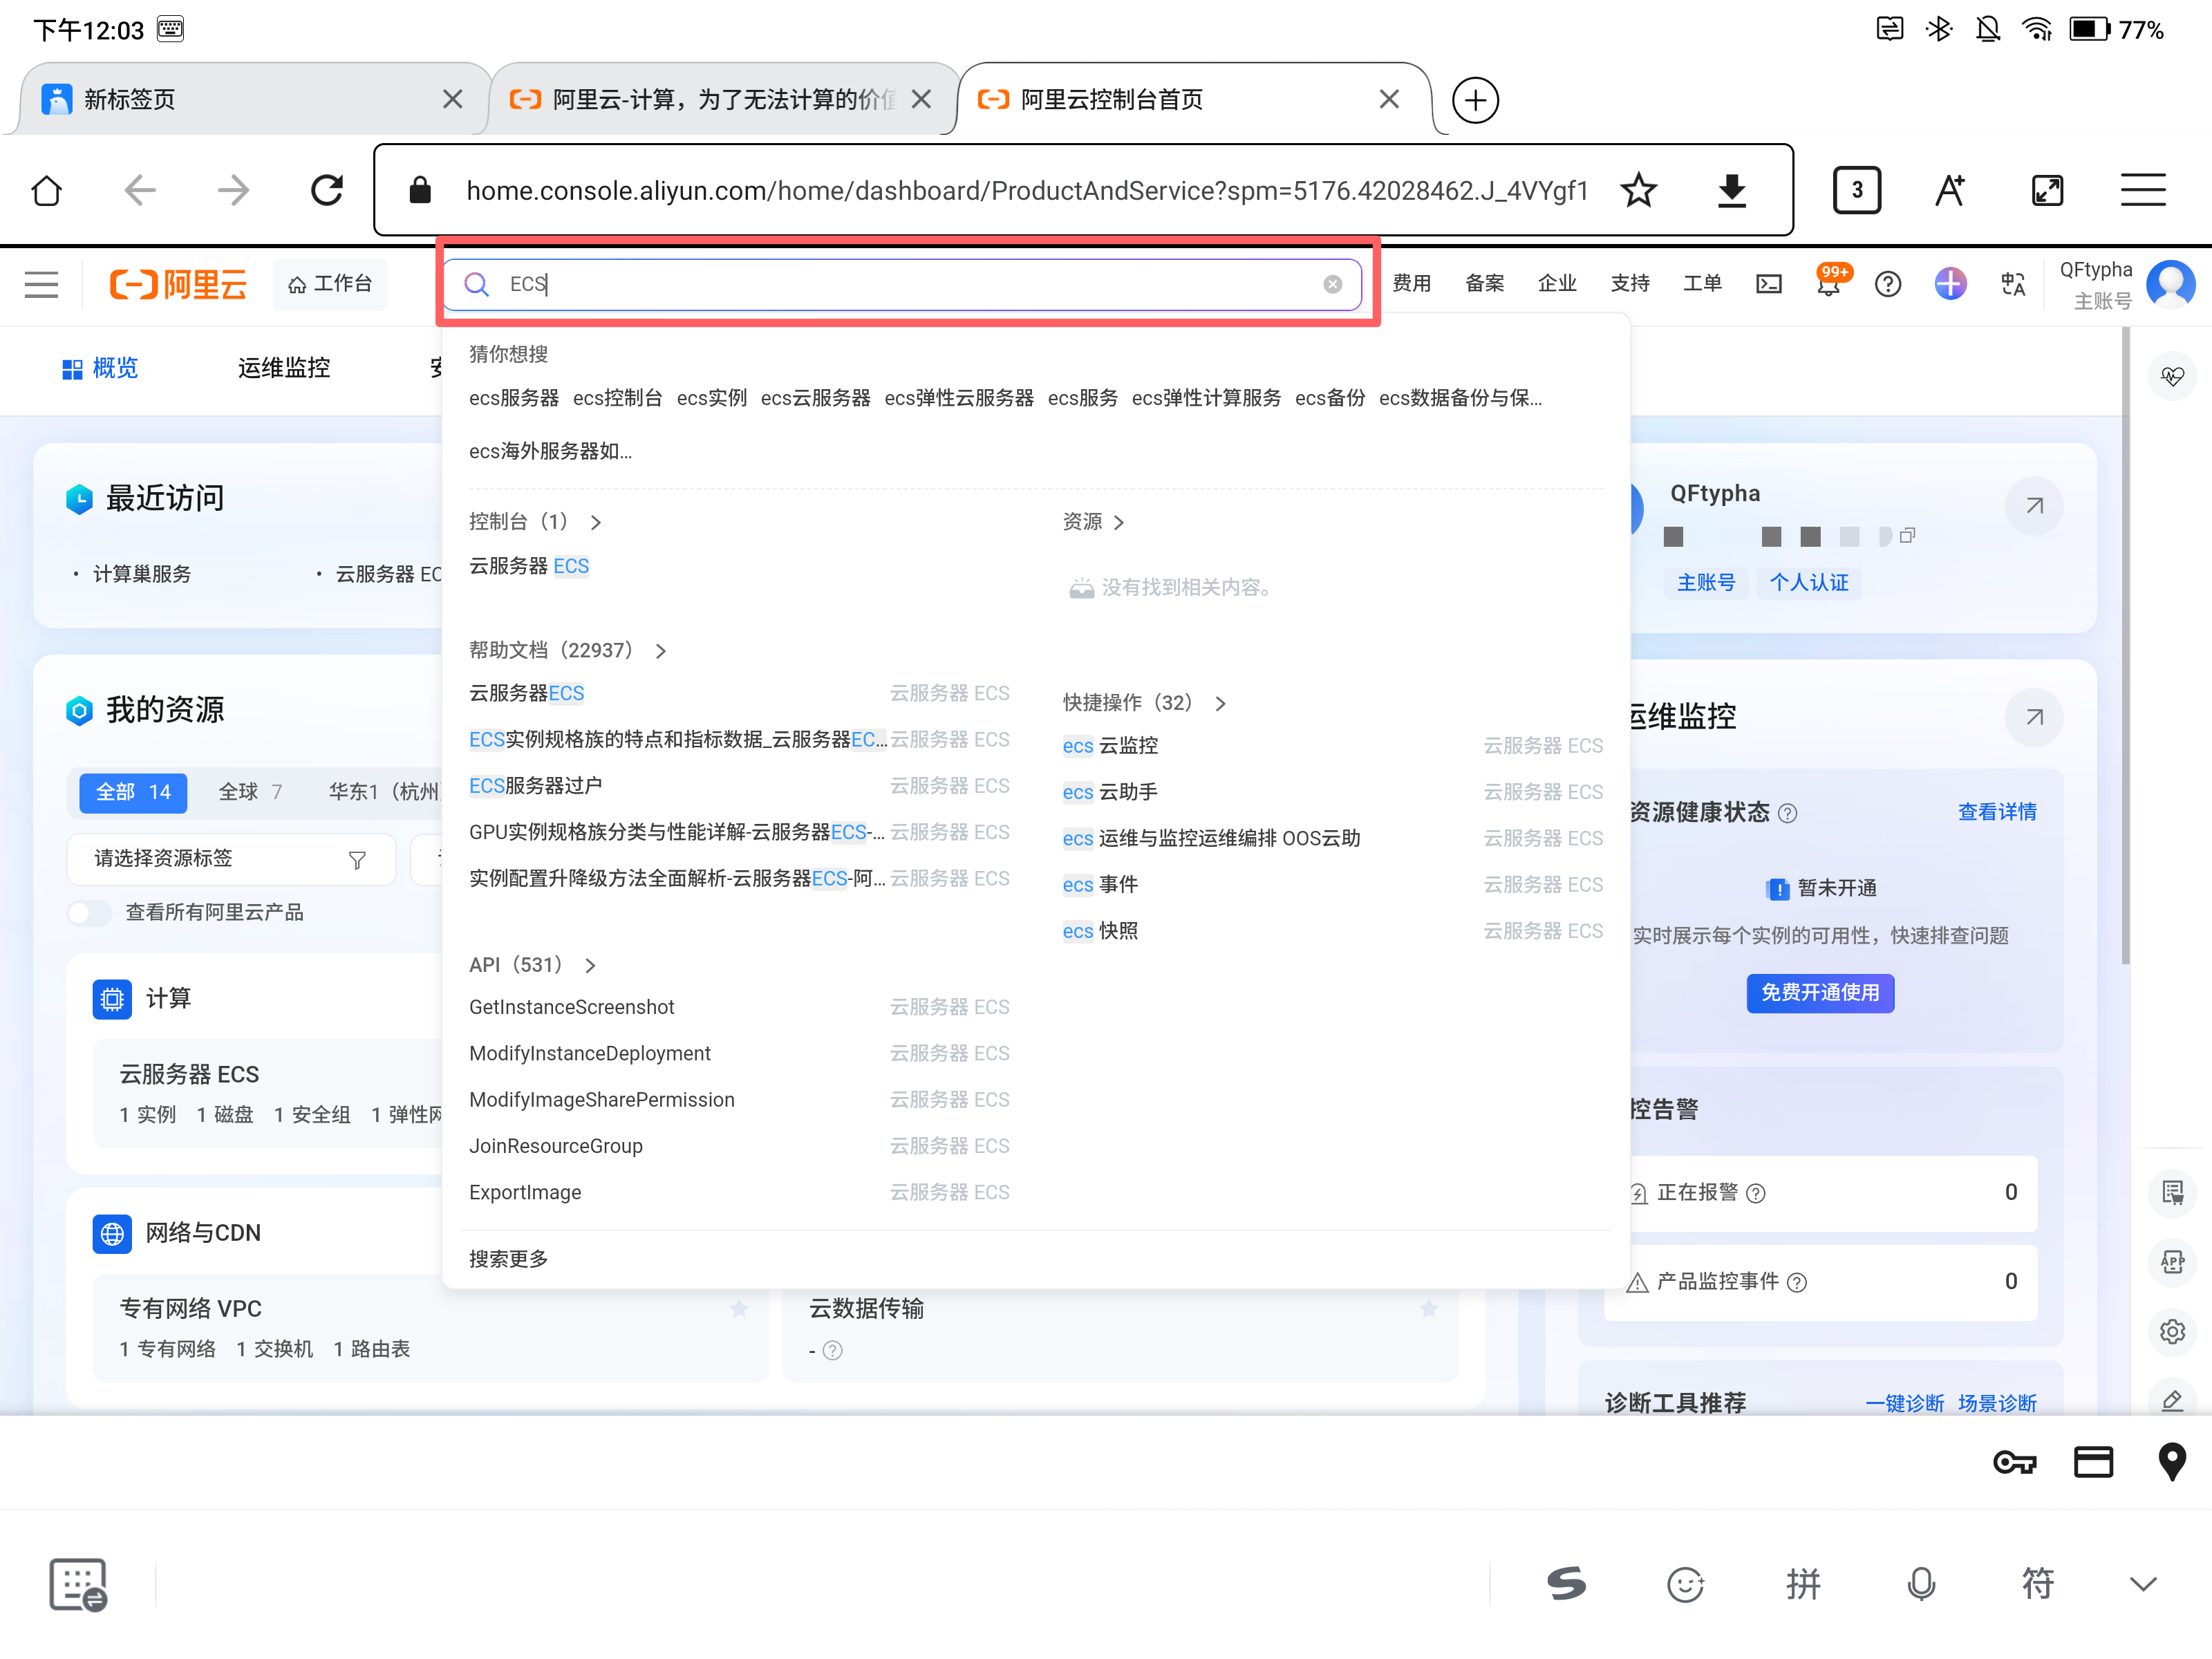The width and height of the screenshot is (2212, 1659).
Task: Click the 免费开通使用 button
Action: pos(1820,993)
